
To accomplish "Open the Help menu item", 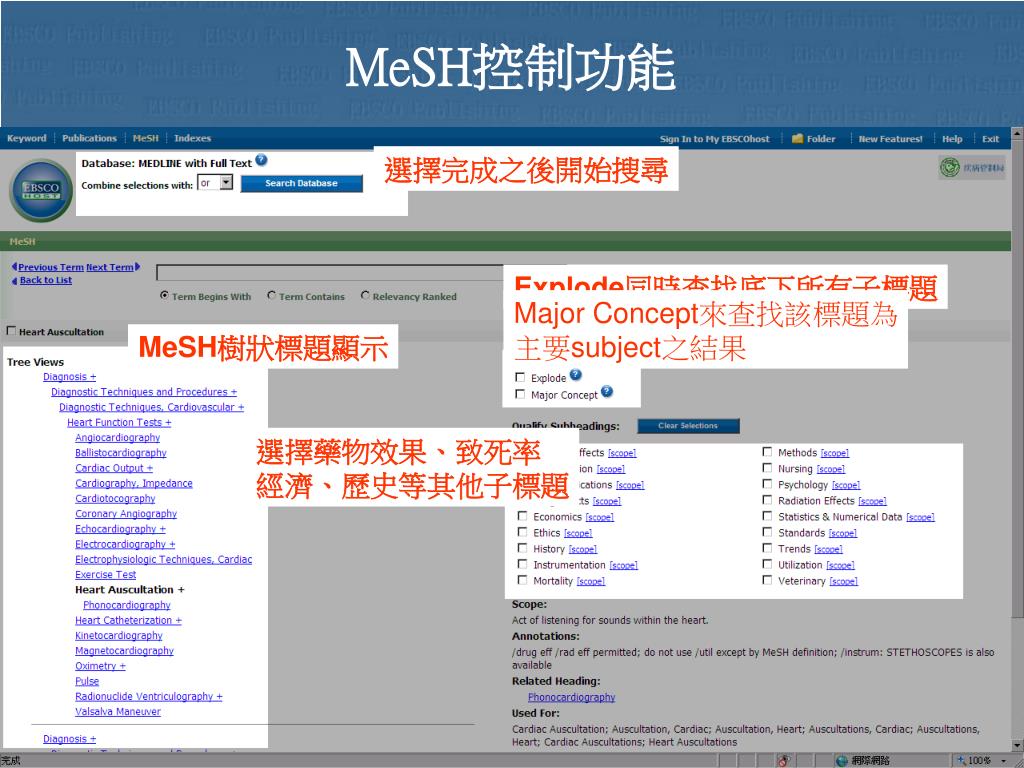I will [x=952, y=139].
